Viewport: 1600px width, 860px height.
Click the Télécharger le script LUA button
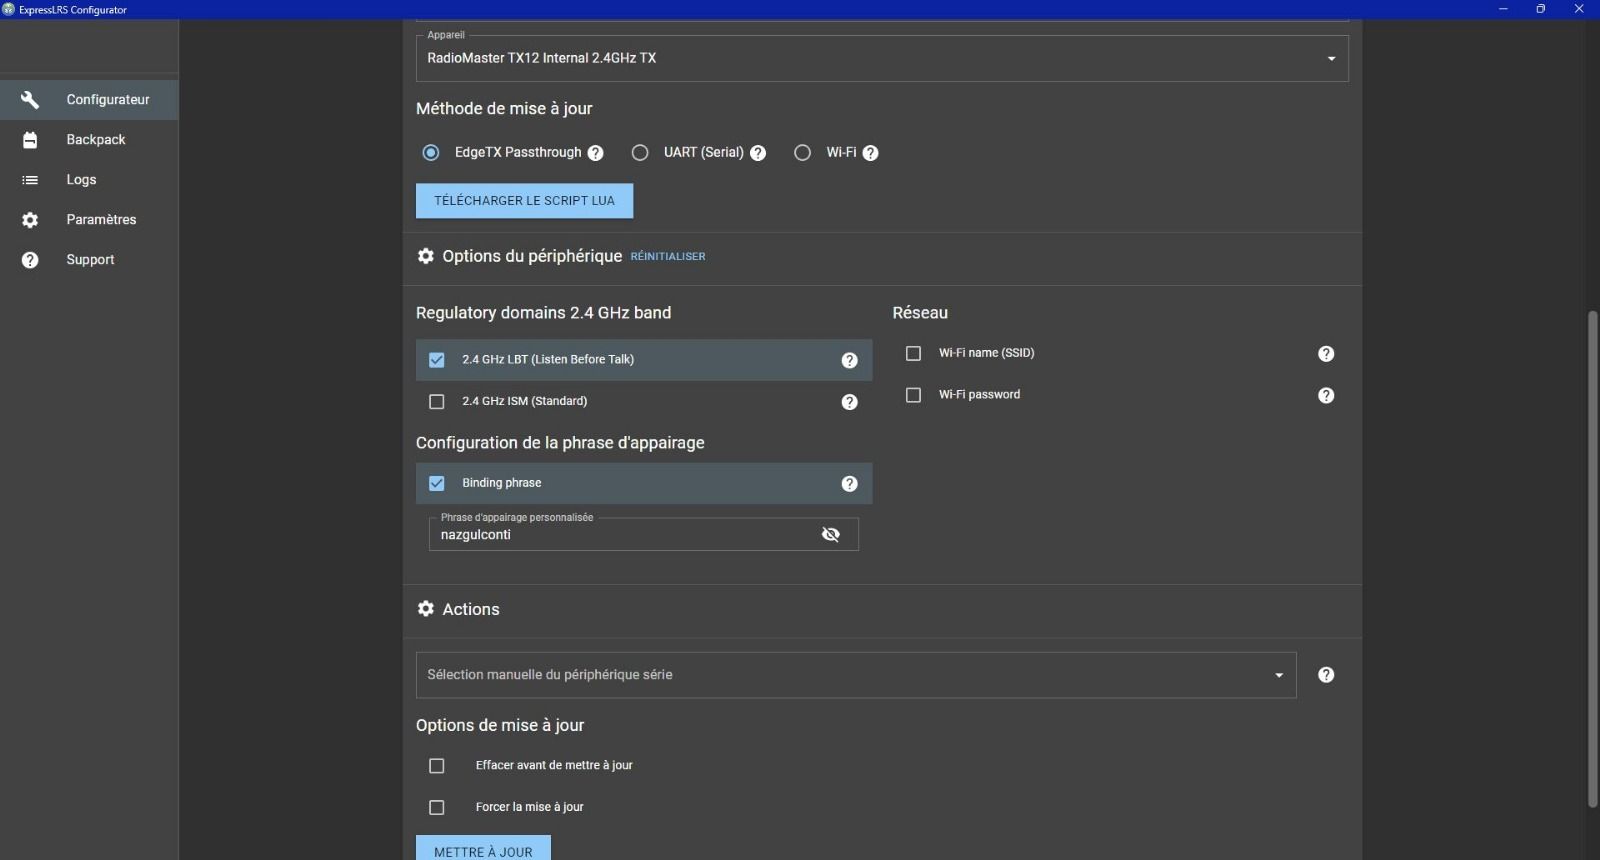524,201
